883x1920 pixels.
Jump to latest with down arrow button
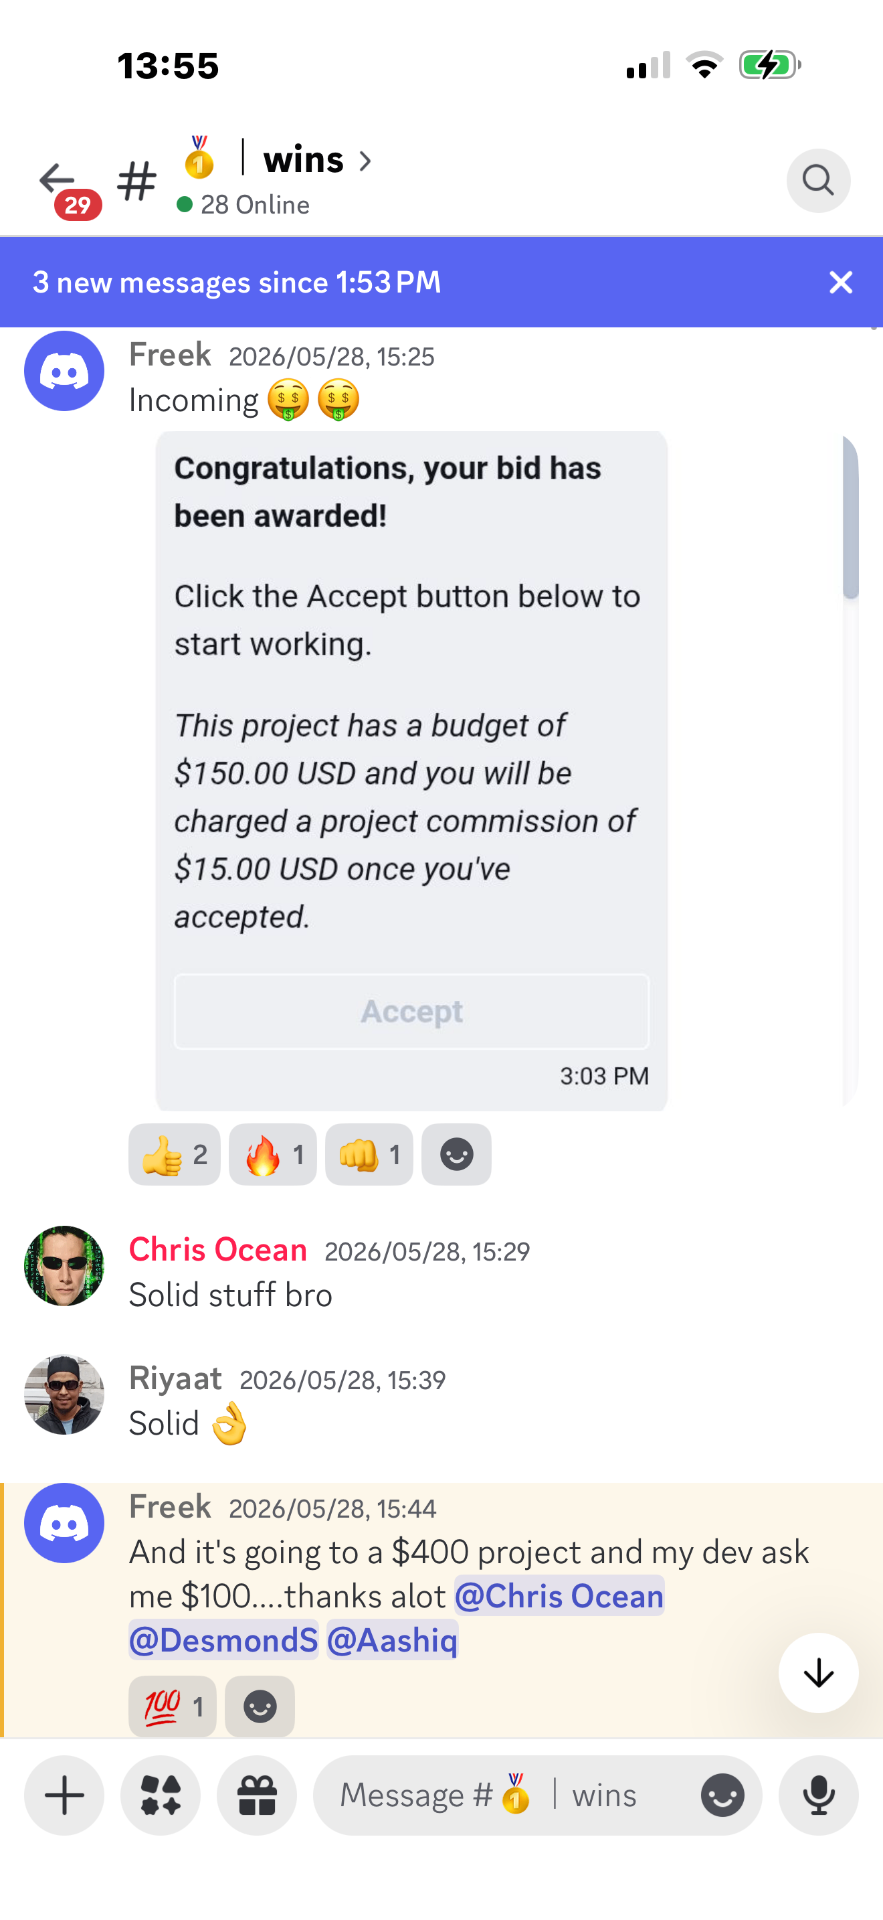pos(818,1673)
